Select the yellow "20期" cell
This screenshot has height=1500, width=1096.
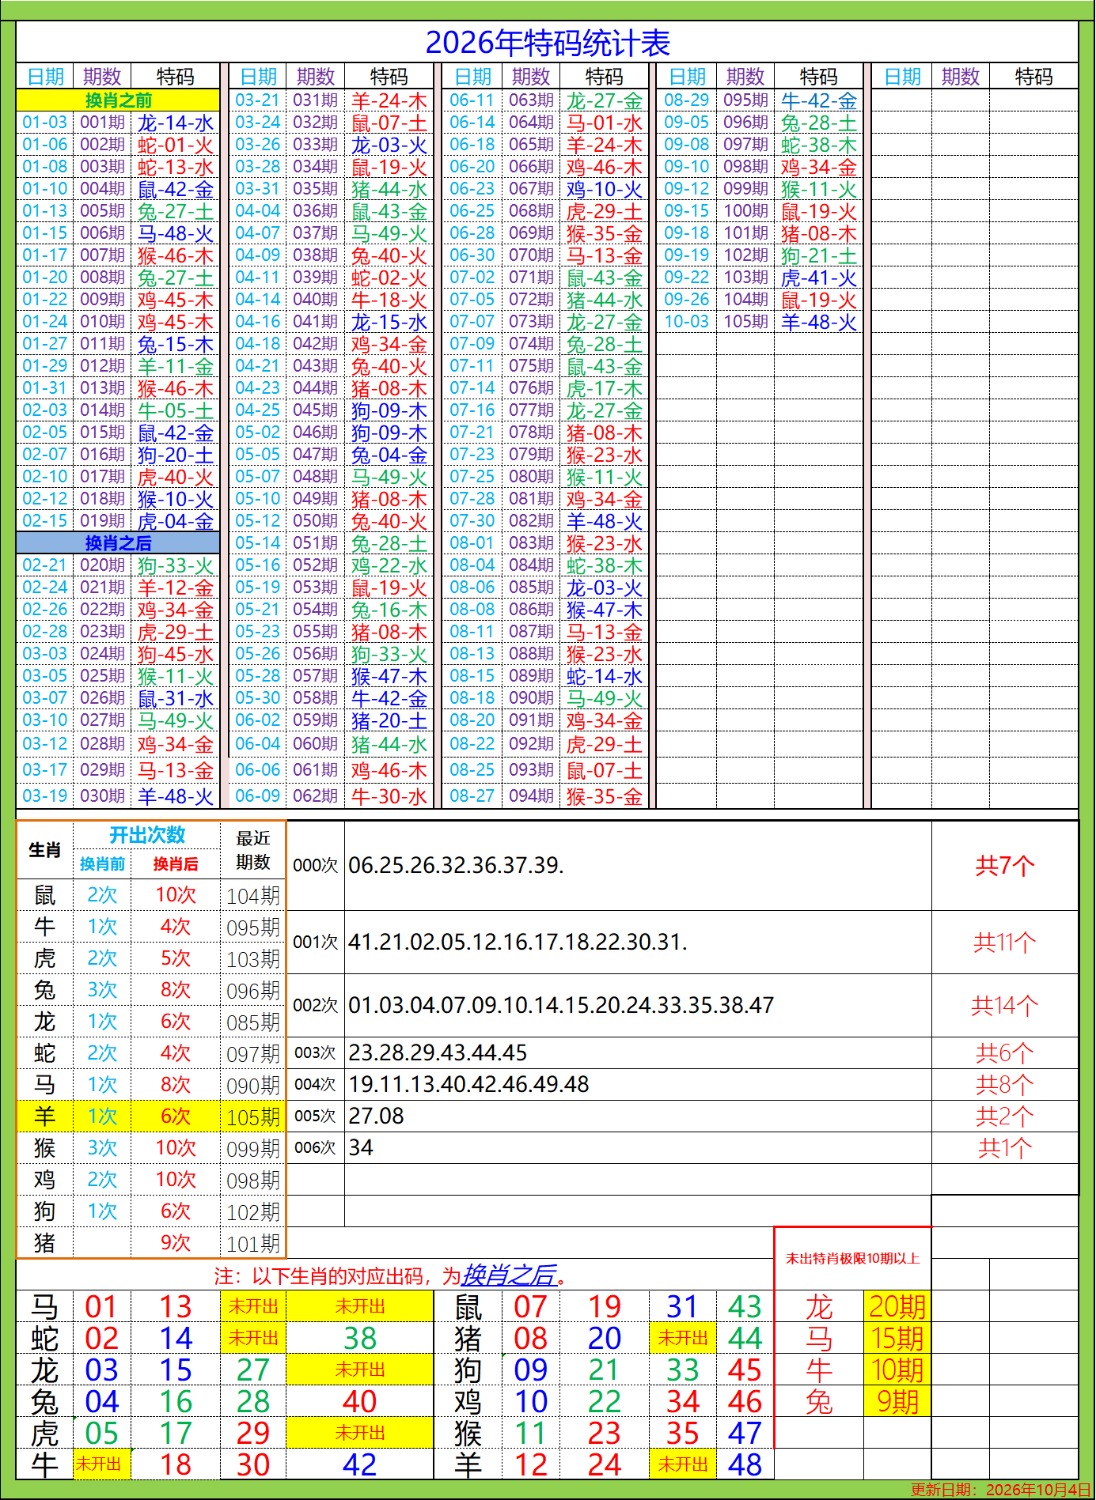pos(897,1307)
